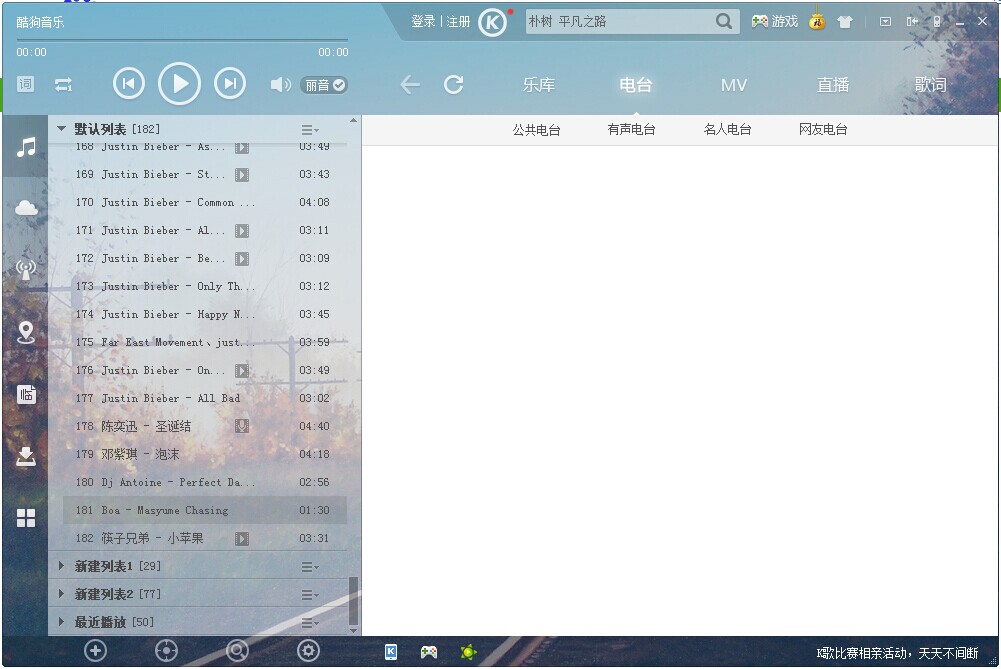Collapse the 默认列表 playlist
This screenshot has height=669, width=1001.
(62, 129)
